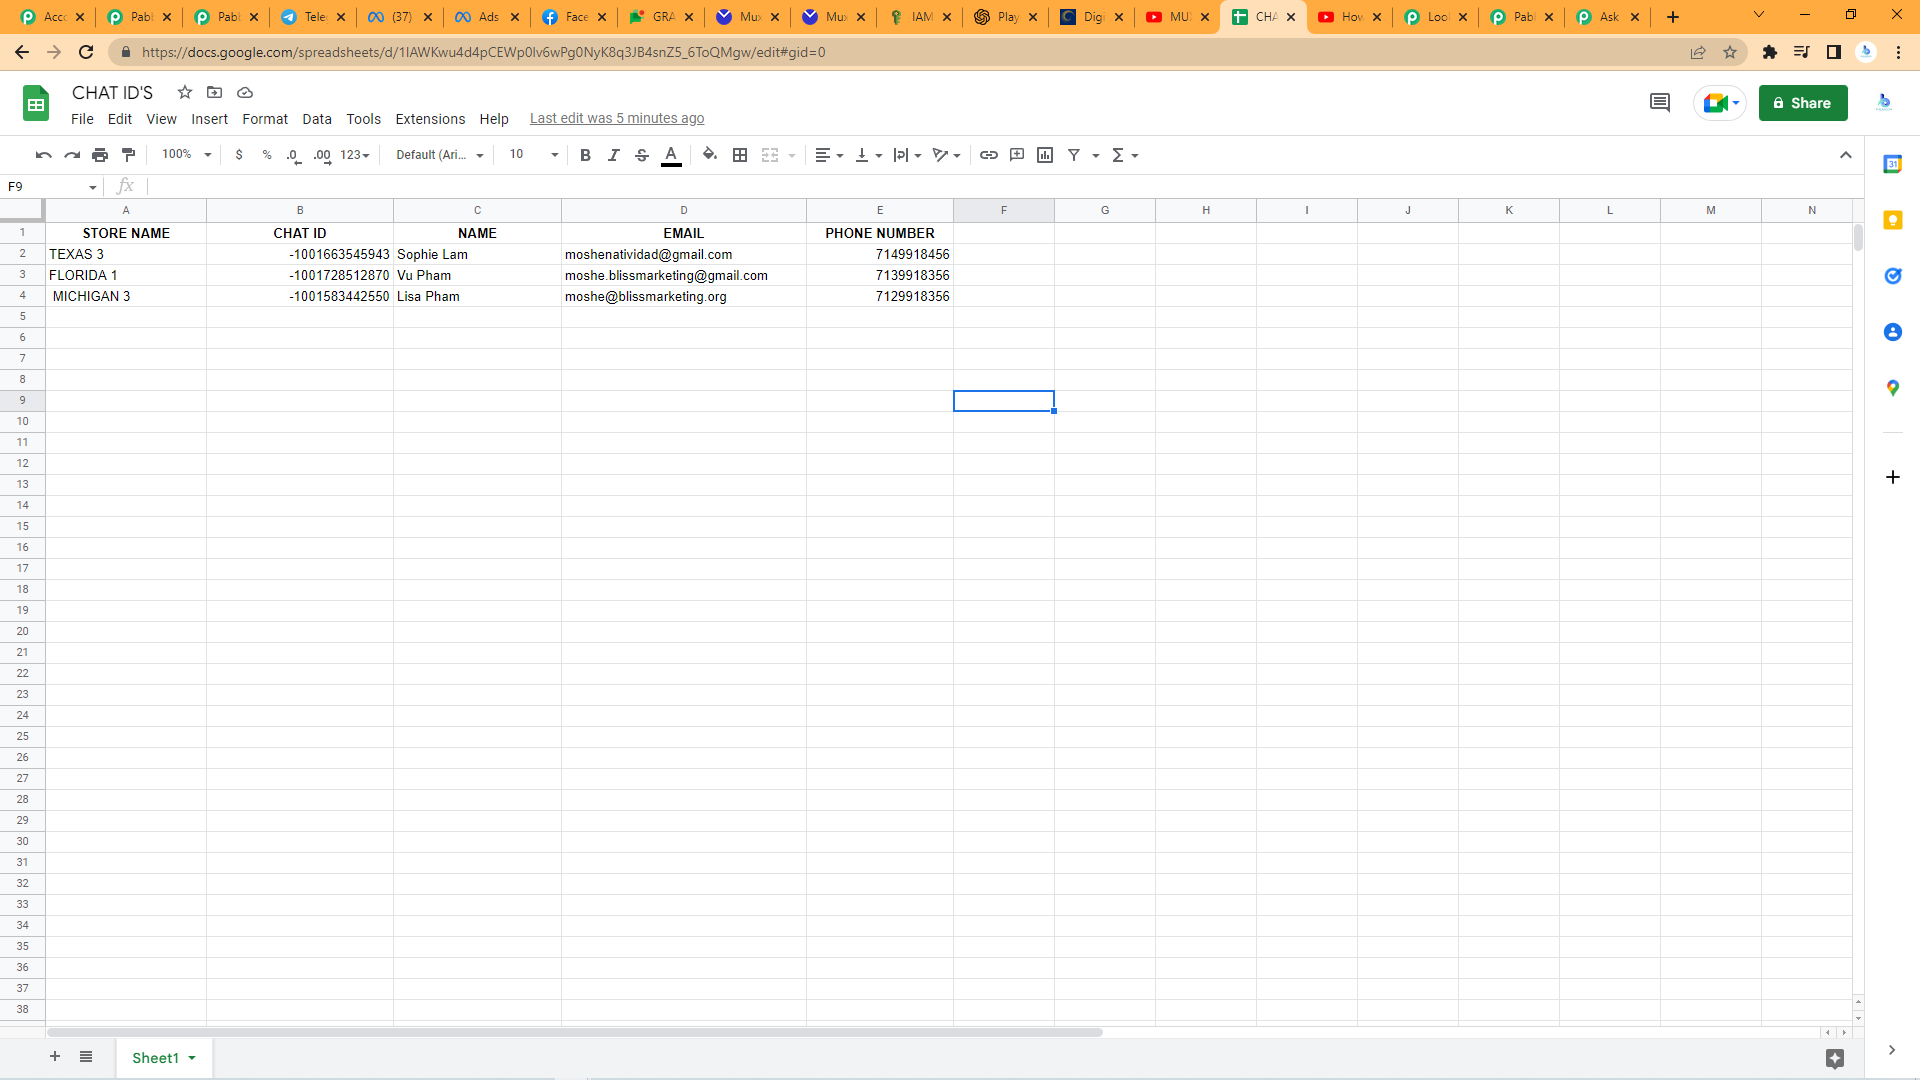1920x1080 pixels.
Task: Open Contacts in side panel
Action: 1893,332
